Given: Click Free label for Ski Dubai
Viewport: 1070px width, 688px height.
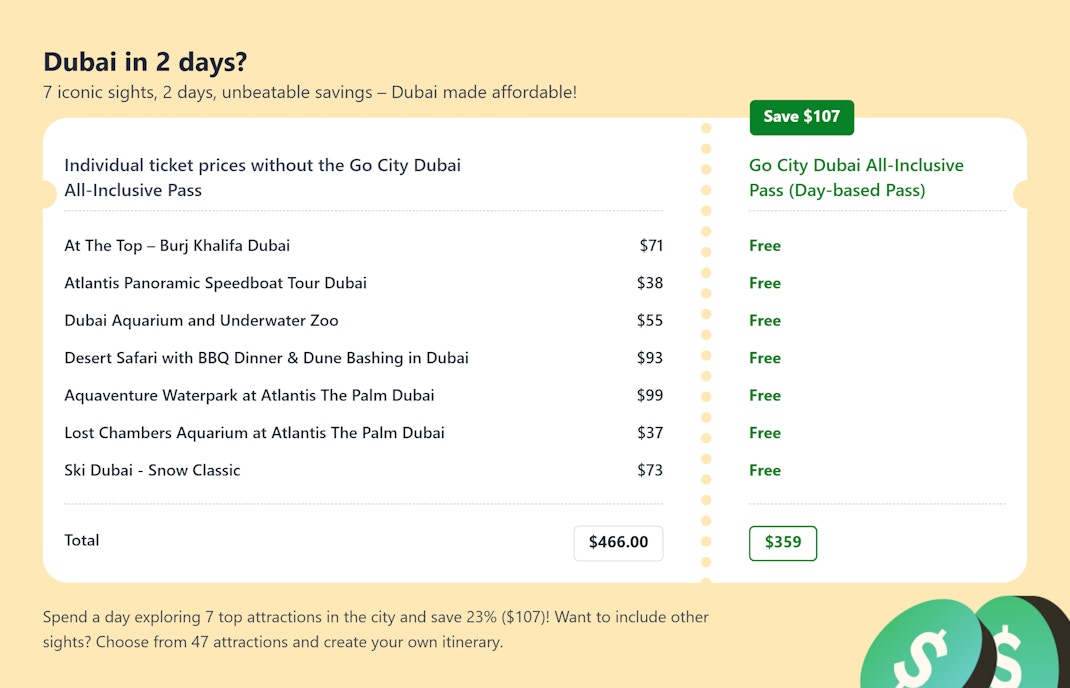Looking at the screenshot, I should point(765,471).
